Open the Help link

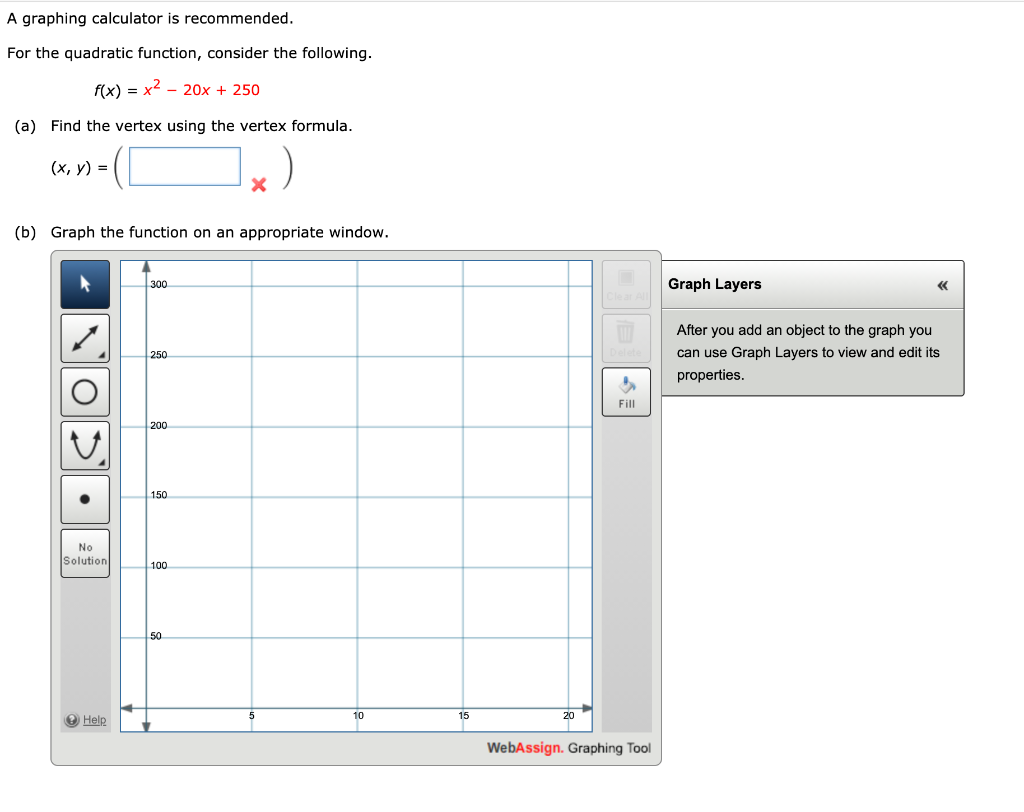click(x=85, y=720)
